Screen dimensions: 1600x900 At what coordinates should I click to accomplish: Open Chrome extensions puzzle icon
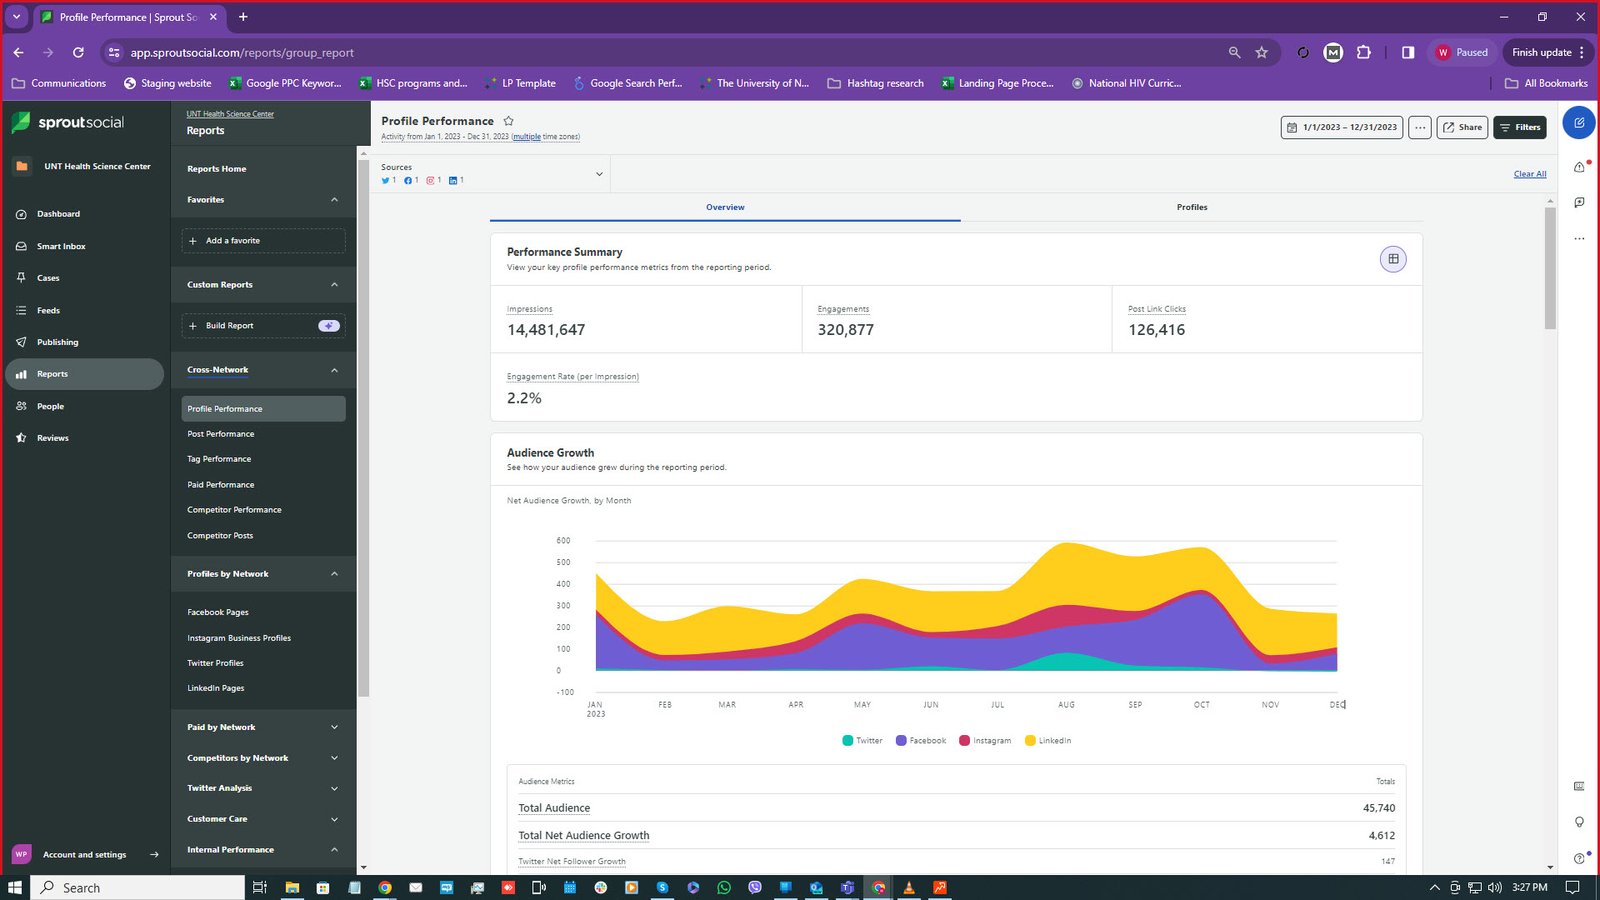tap(1364, 52)
